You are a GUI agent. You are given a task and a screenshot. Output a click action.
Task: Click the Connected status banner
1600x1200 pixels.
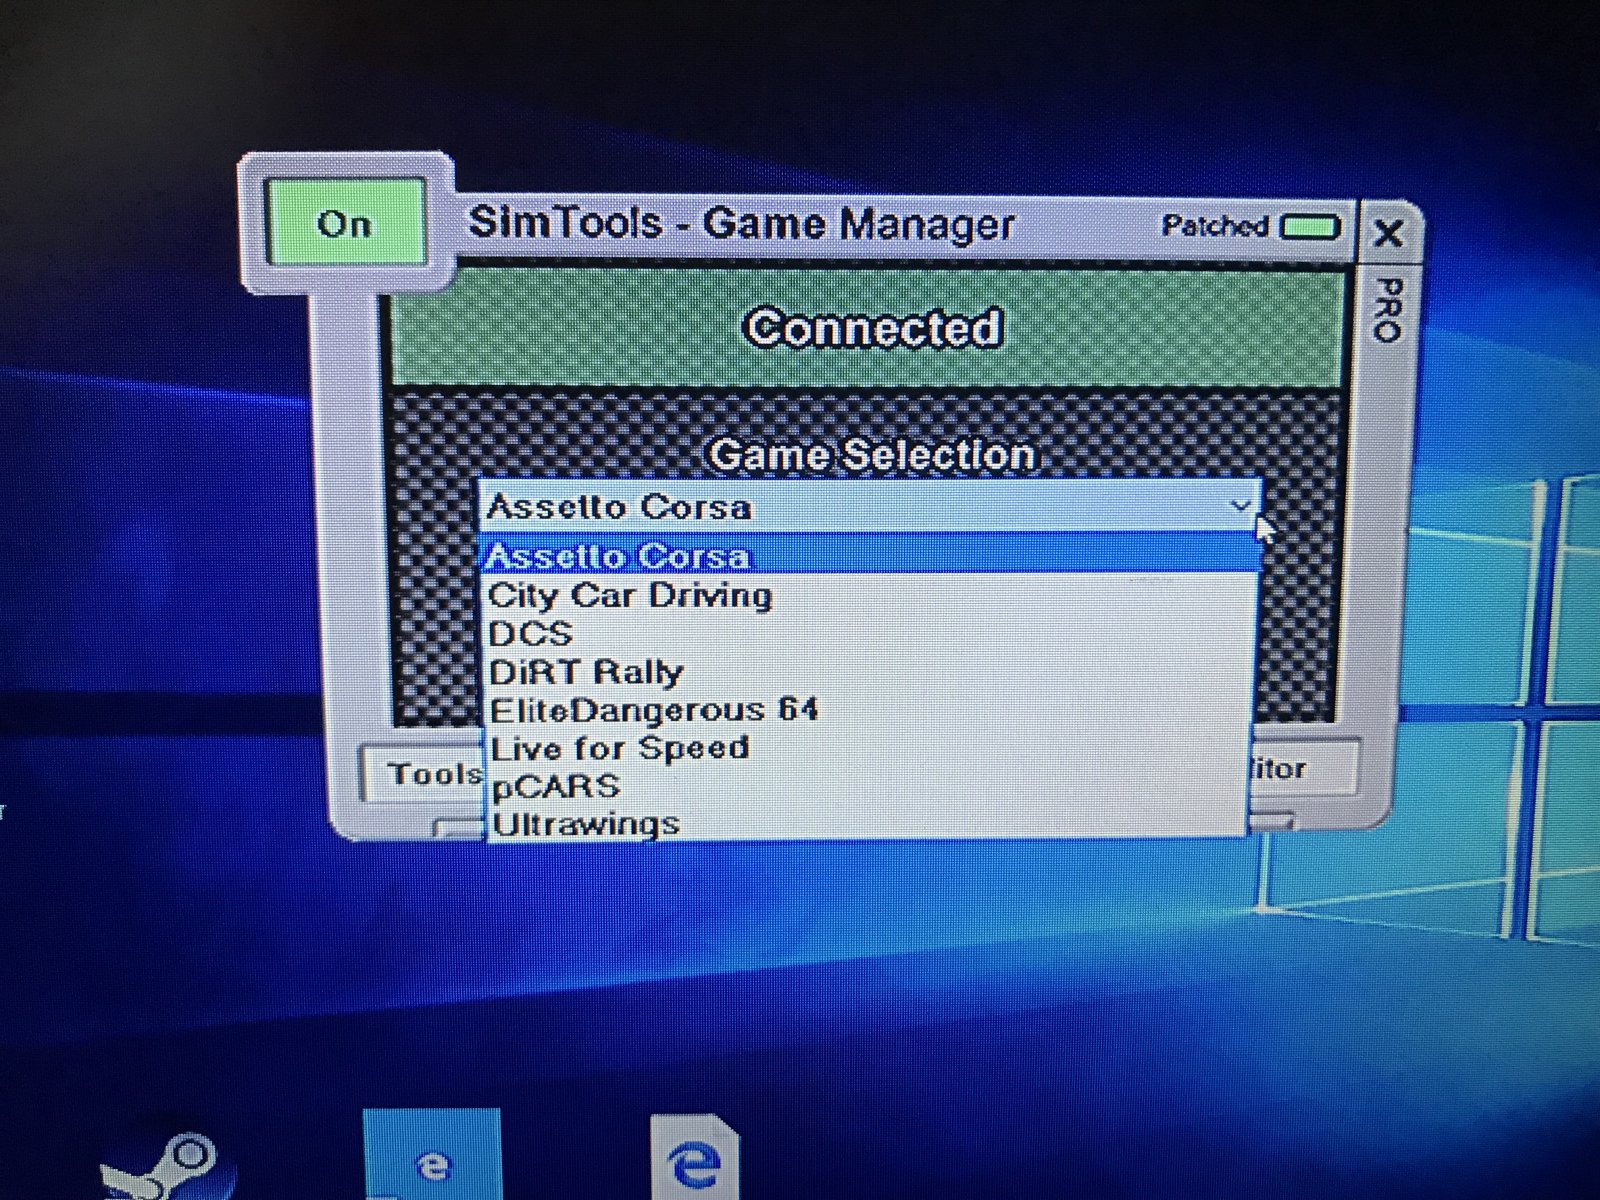(866, 328)
